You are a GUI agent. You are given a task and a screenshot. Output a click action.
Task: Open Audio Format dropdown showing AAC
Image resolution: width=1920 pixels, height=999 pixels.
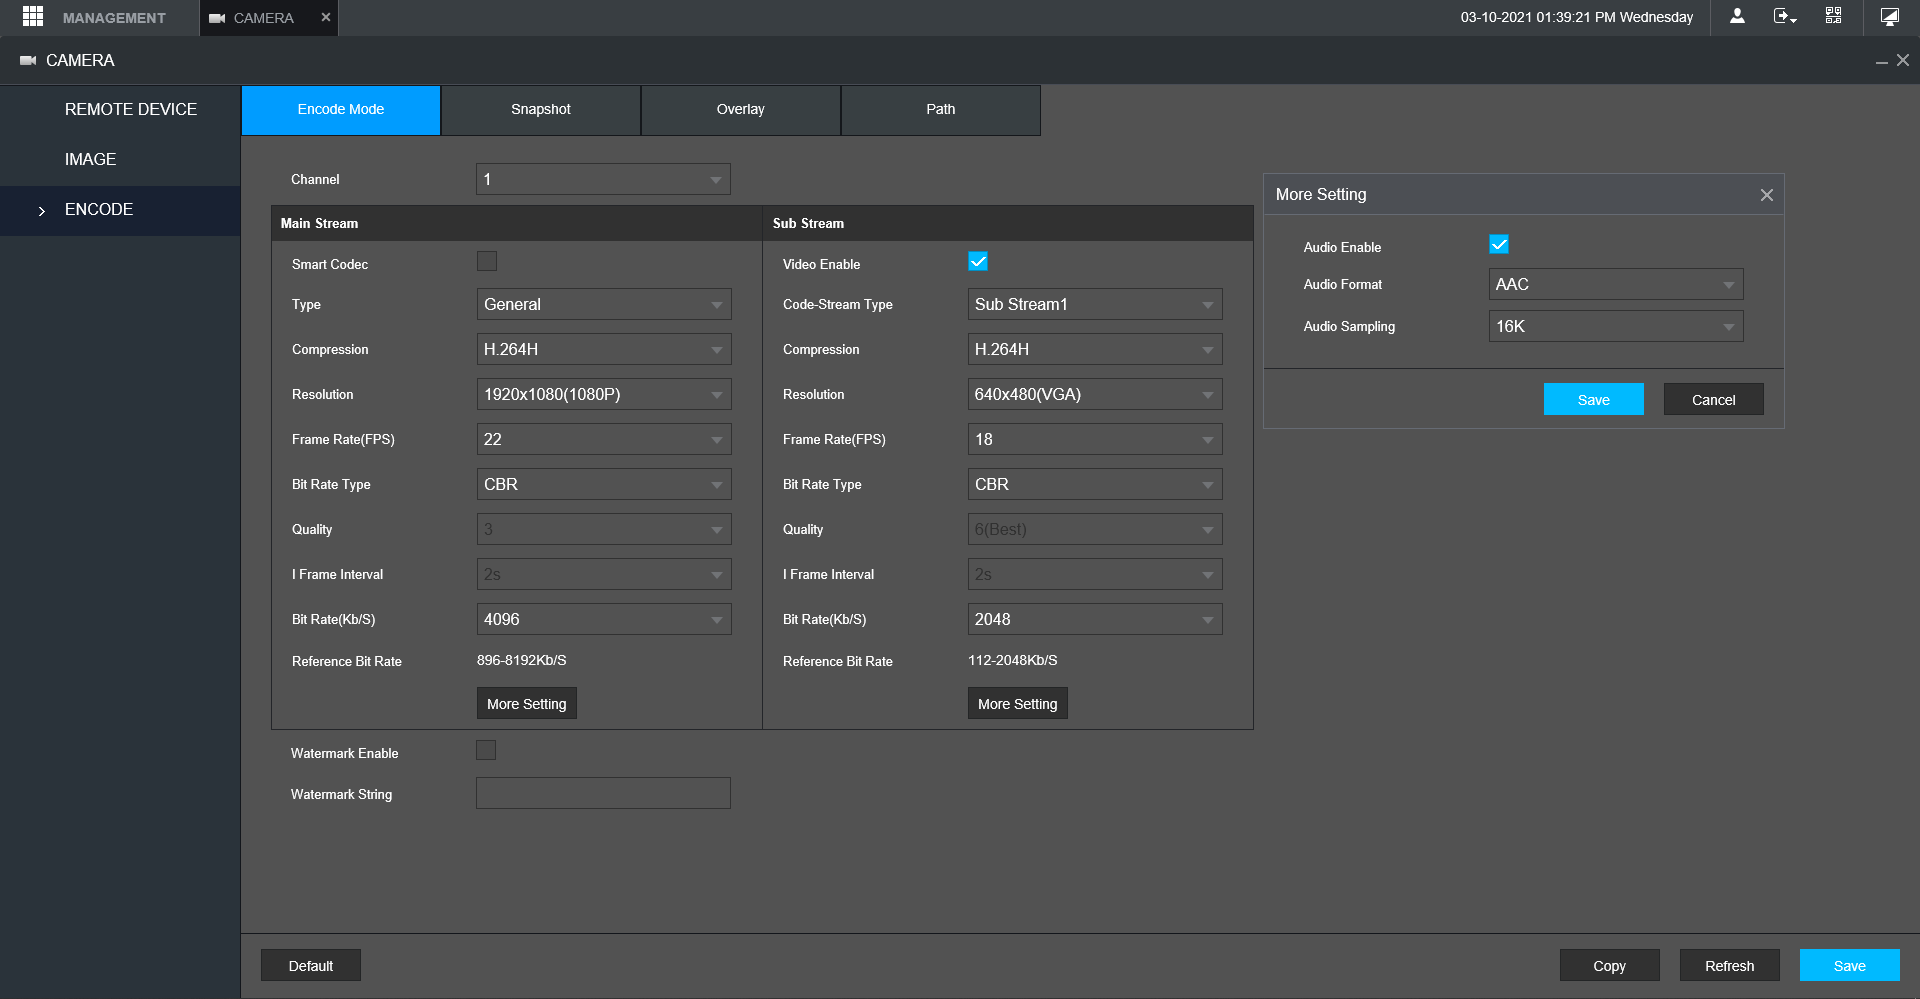(1616, 285)
